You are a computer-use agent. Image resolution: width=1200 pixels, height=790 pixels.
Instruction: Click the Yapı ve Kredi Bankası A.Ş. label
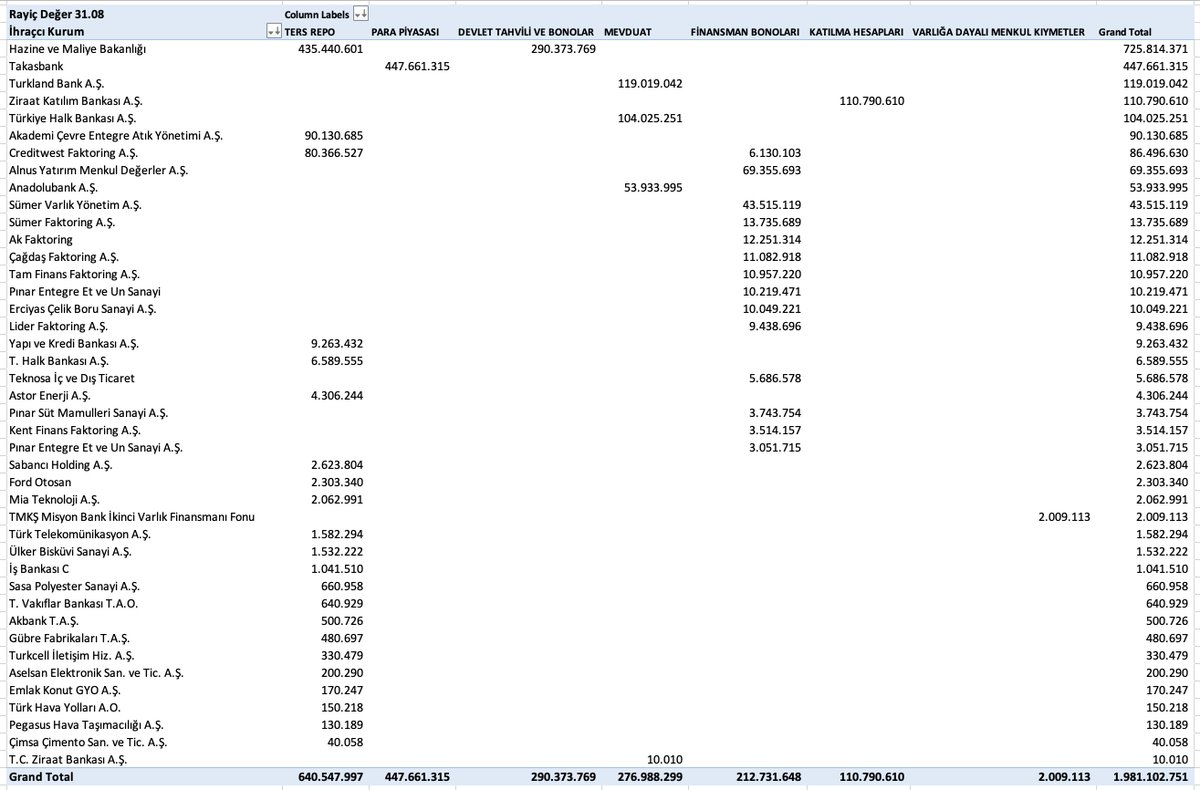[x=73, y=343]
